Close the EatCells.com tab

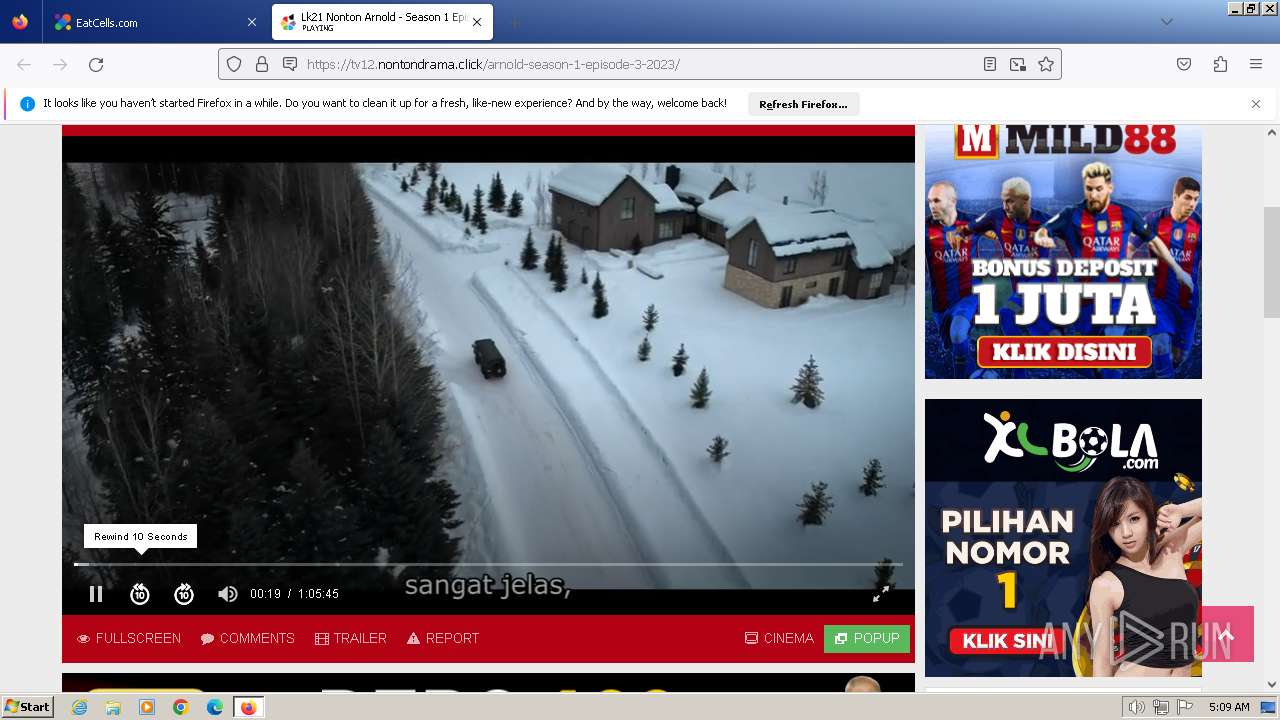(x=252, y=22)
